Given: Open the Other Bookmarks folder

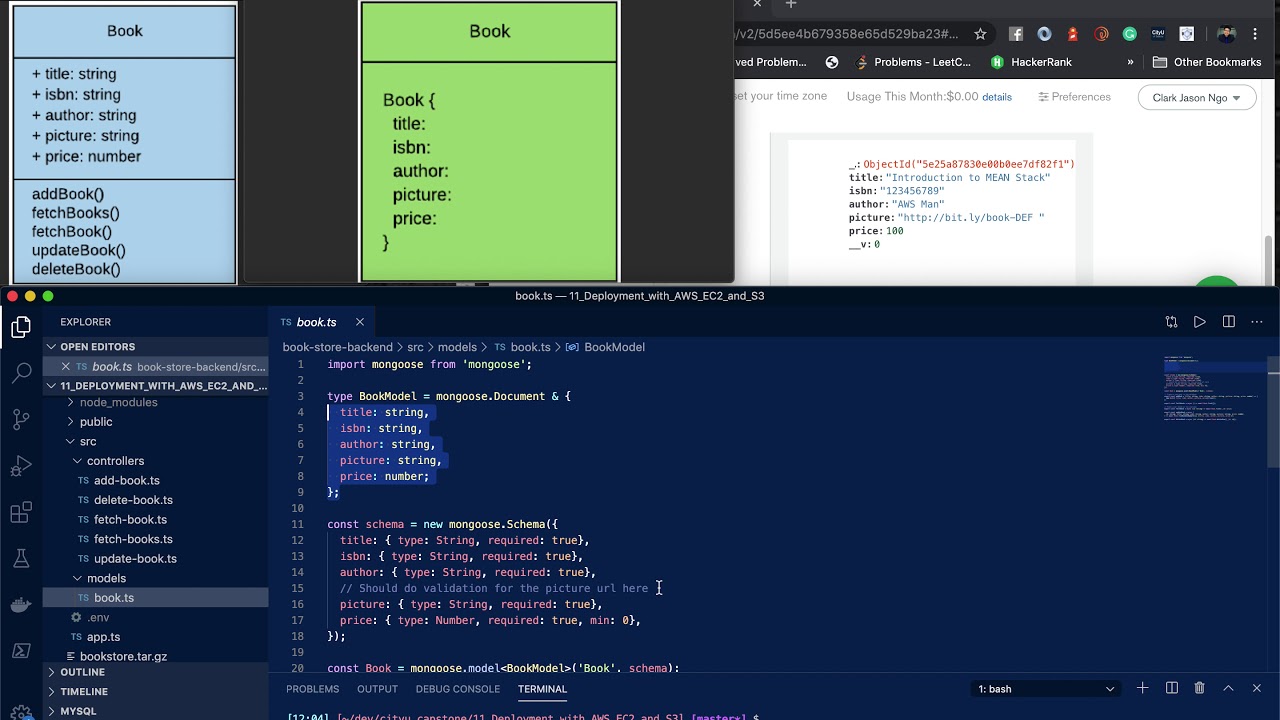Looking at the screenshot, I should click(x=1207, y=62).
